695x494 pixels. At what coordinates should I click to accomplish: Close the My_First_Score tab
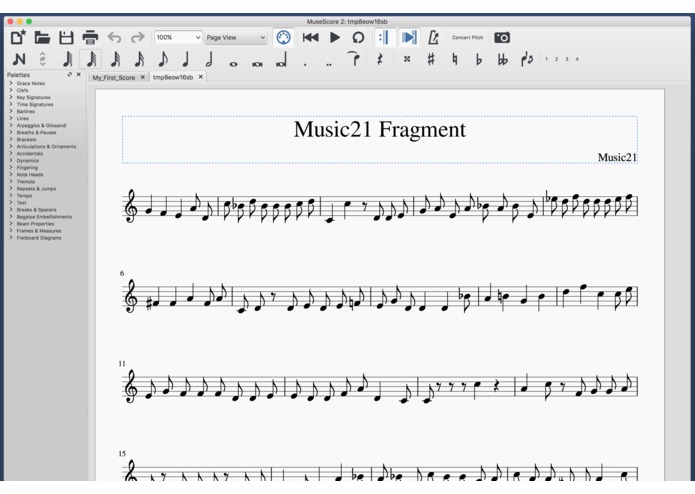point(143,77)
